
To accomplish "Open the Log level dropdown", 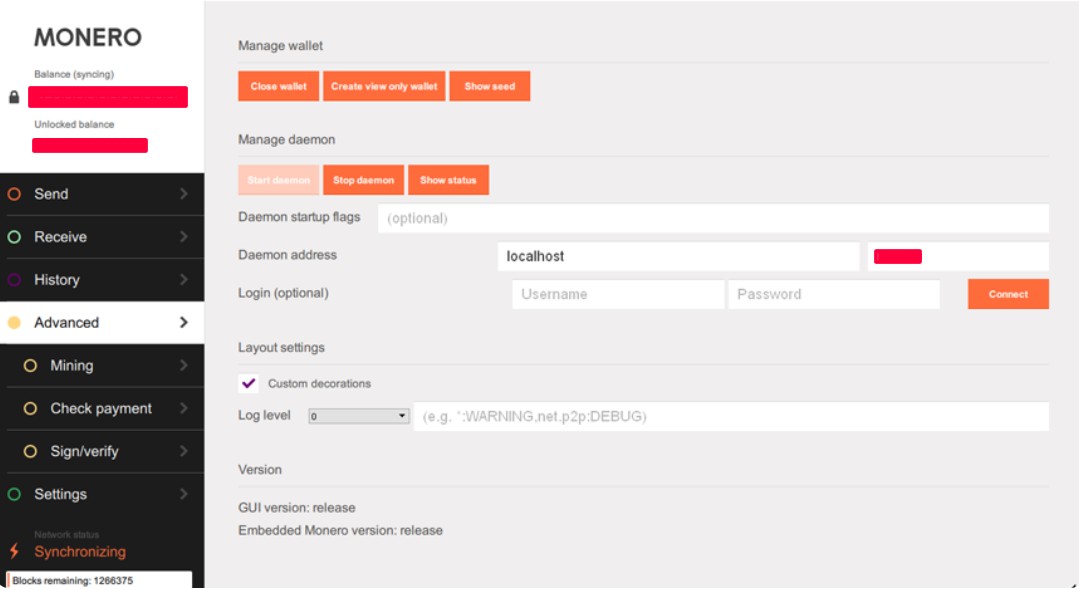I will (x=359, y=416).
